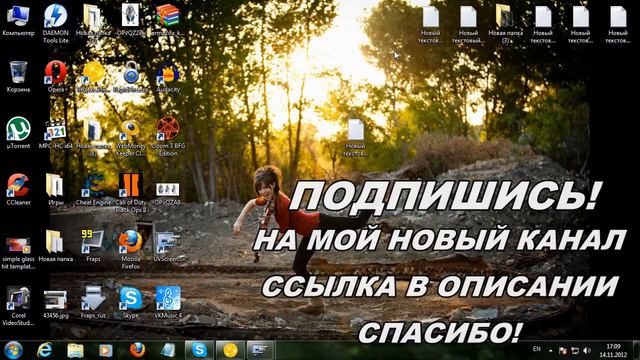Show hidden tray icons arrow
640x360 pixels.
pyautogui.click(x=551, y=351)
